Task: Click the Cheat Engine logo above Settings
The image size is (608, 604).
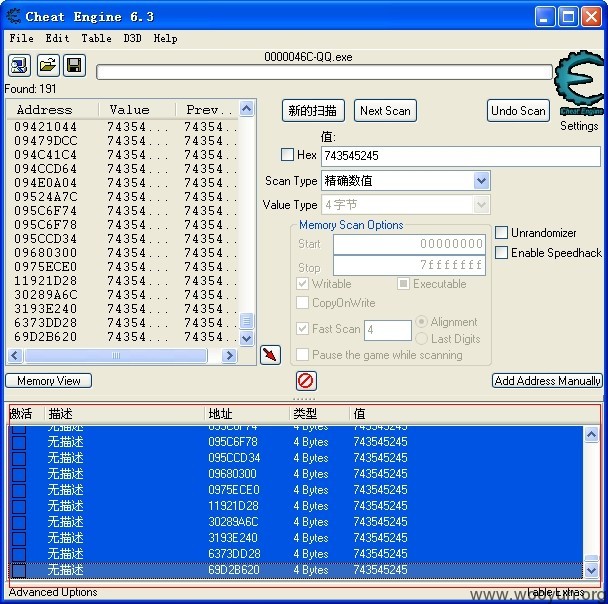Action: tap(580, 83)
